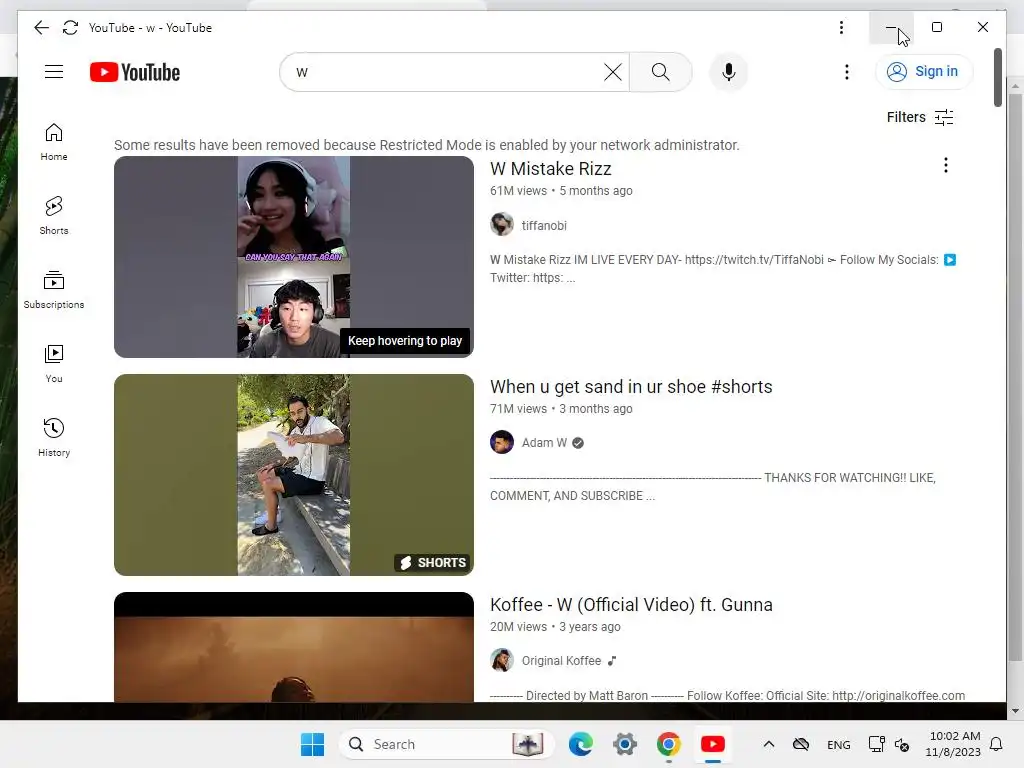Click the Original Koffee channel avatar
This screenshot has height=768, width=1024.
point(502,660)
